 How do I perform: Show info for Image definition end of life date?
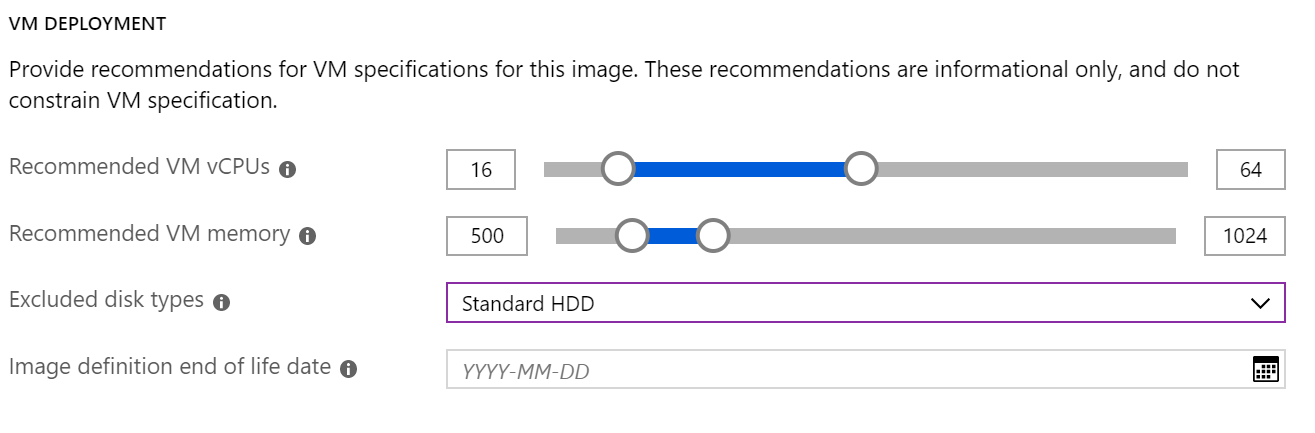coord(348,369)
